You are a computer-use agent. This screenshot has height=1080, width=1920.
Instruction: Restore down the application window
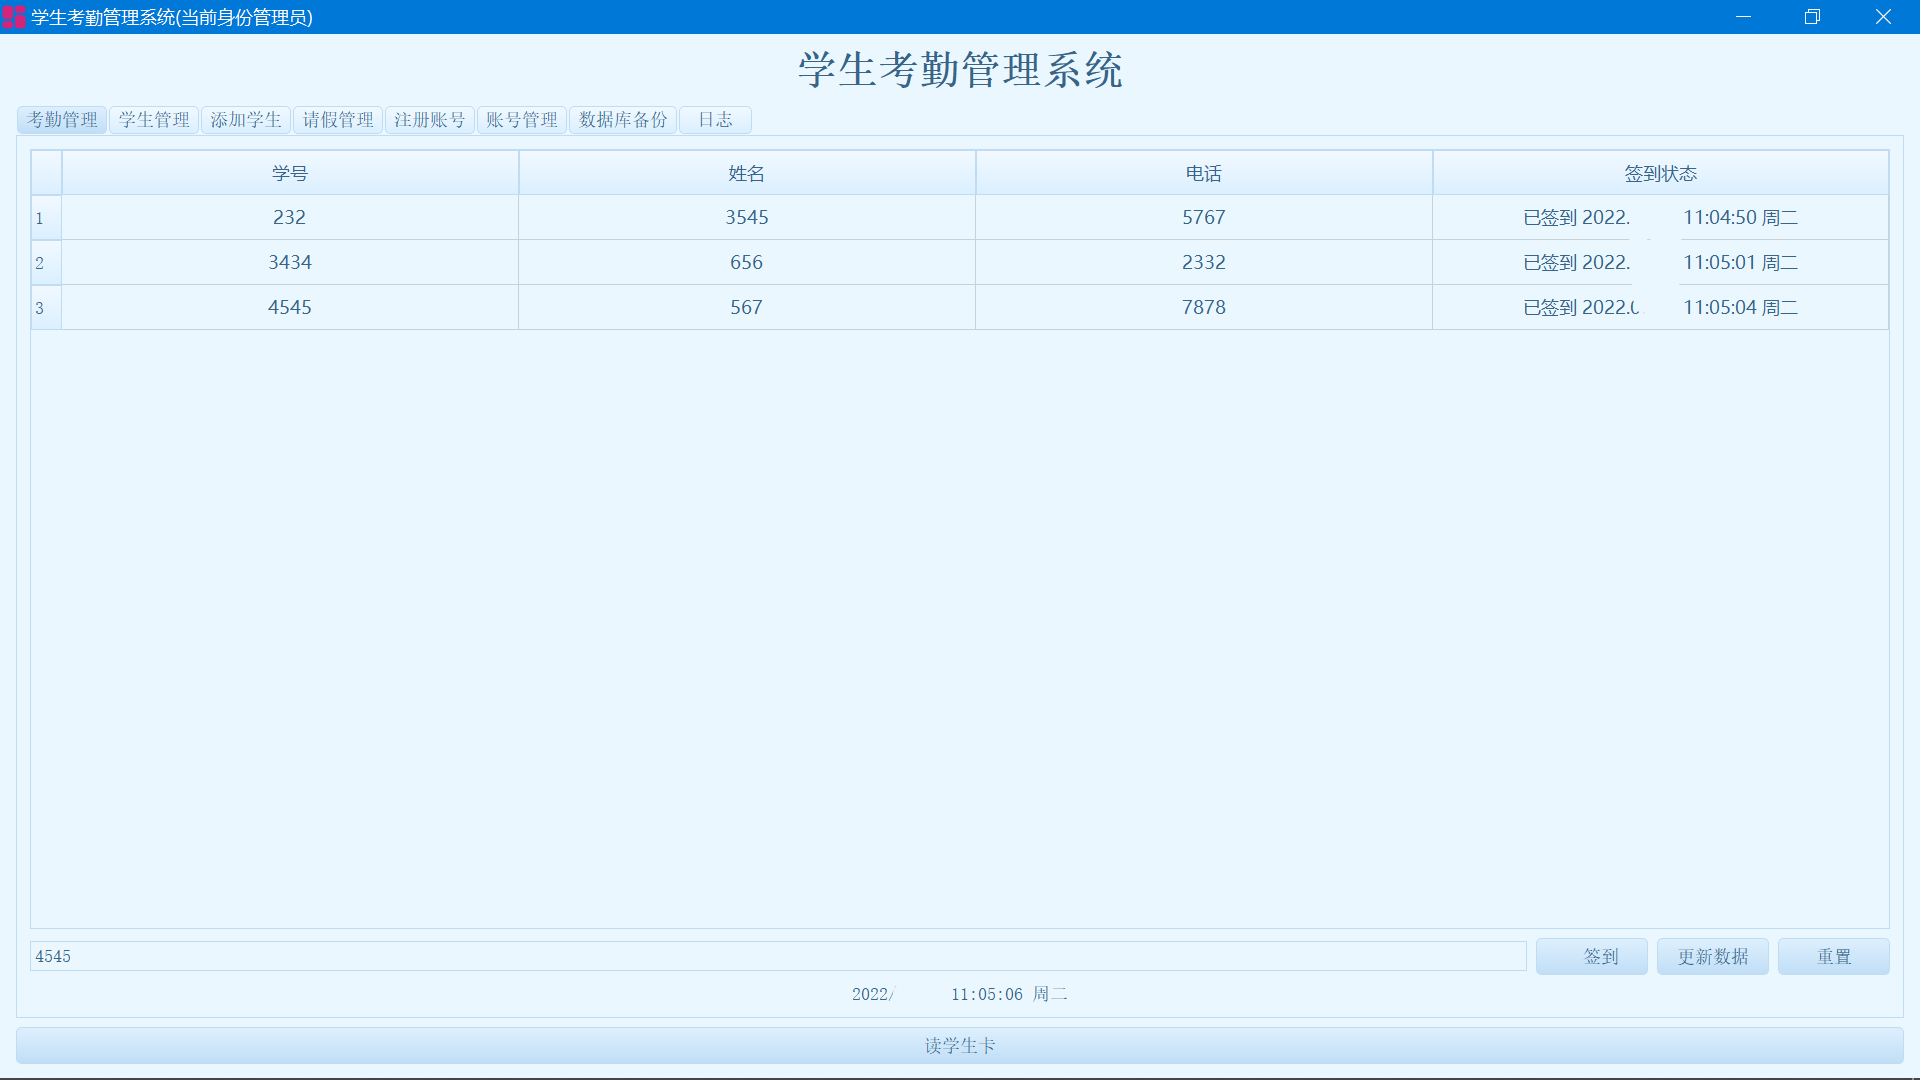coord(1812,17)
